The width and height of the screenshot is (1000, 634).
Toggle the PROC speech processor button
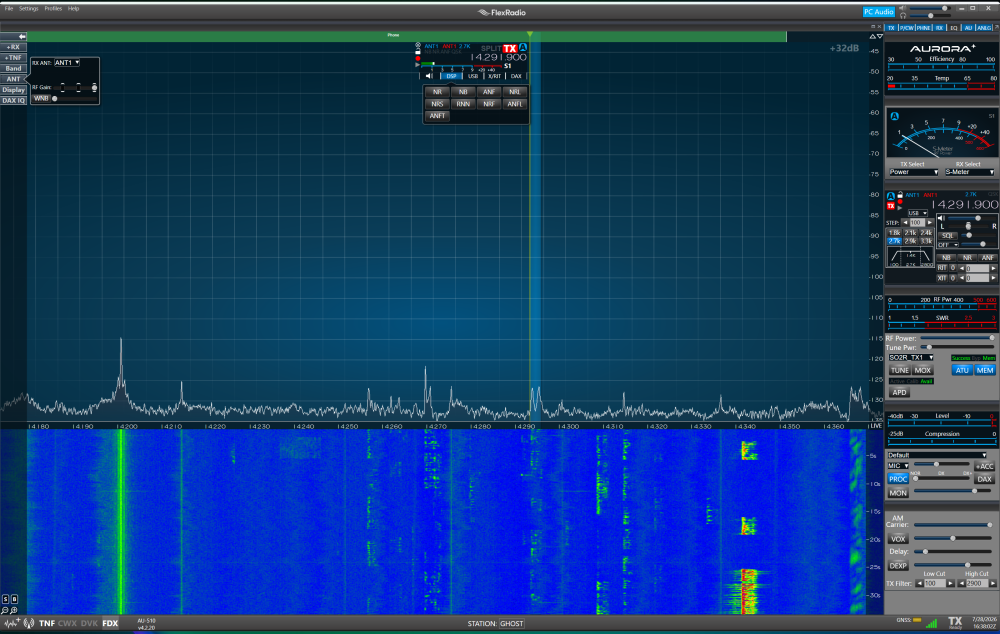898,479
